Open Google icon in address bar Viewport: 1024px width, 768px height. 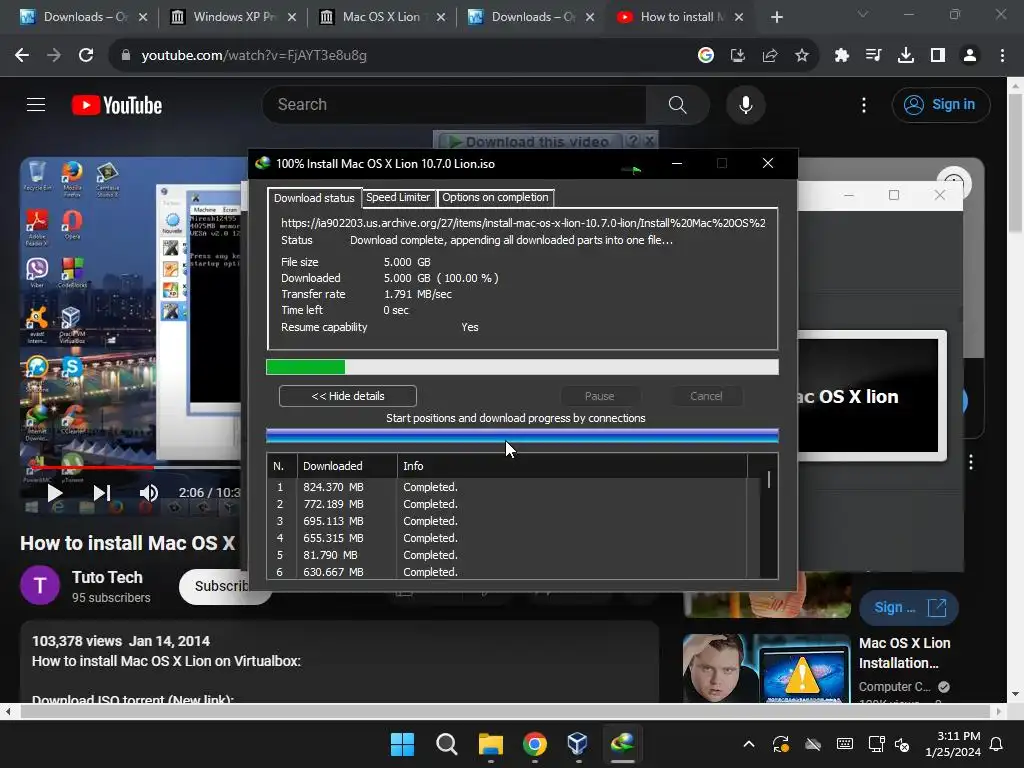tap(705, 56)
